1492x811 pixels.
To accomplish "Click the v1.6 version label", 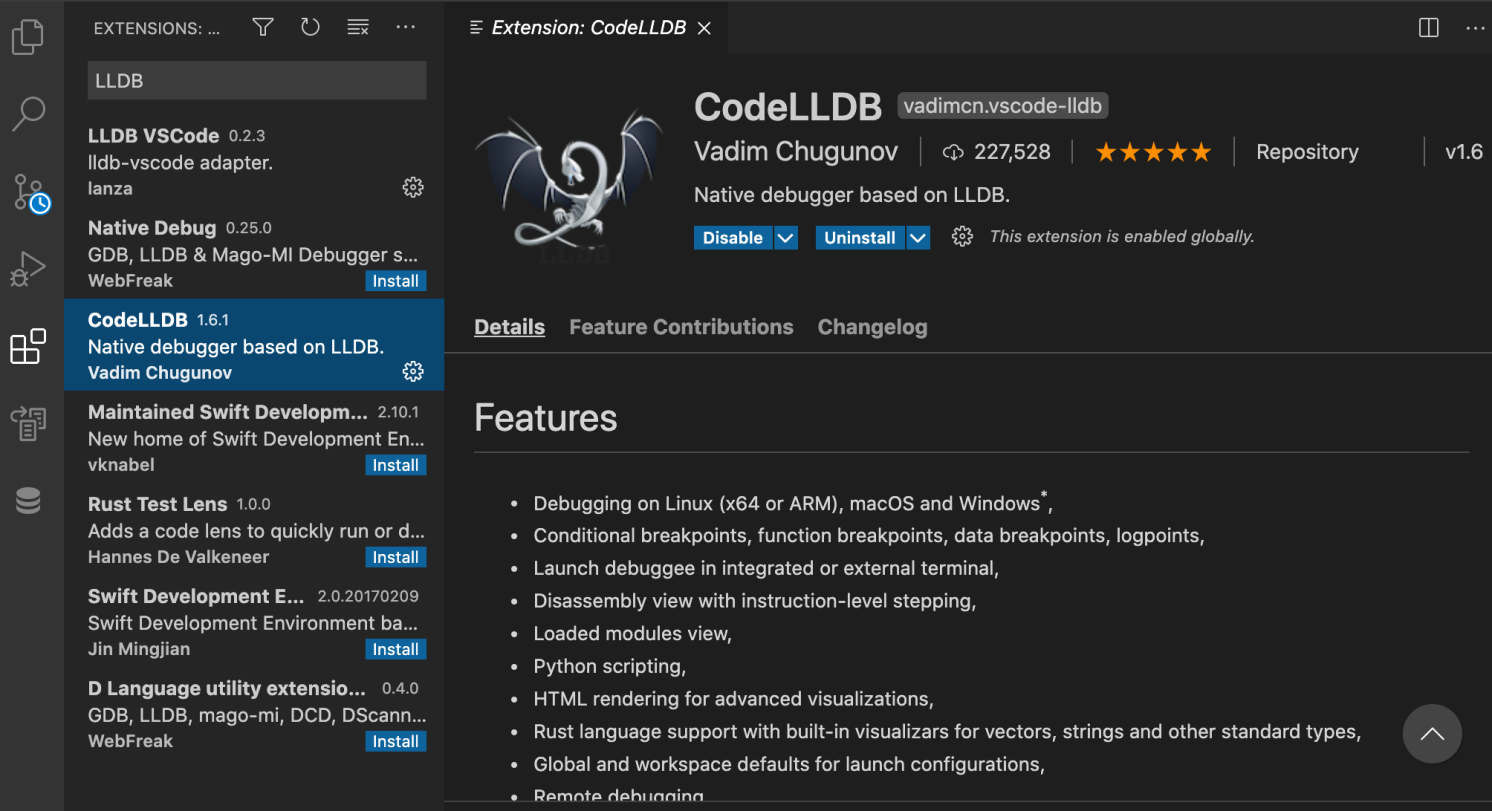I will (1464, 152).
